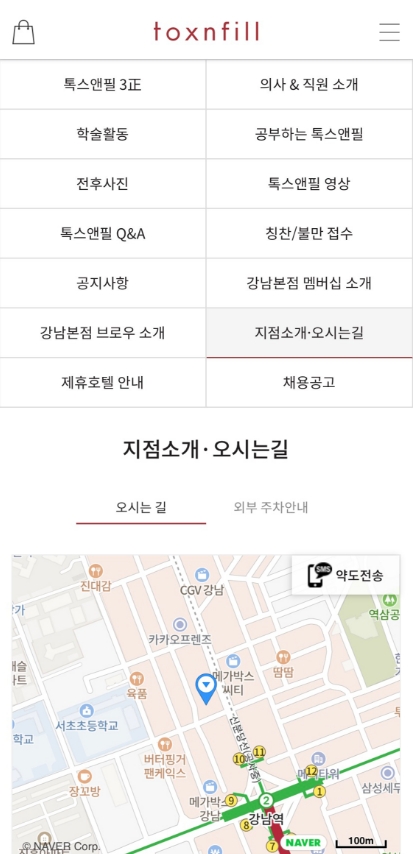Click the NAVER logo on the map
The image size is (413, 854).
[x=303, y=843]
